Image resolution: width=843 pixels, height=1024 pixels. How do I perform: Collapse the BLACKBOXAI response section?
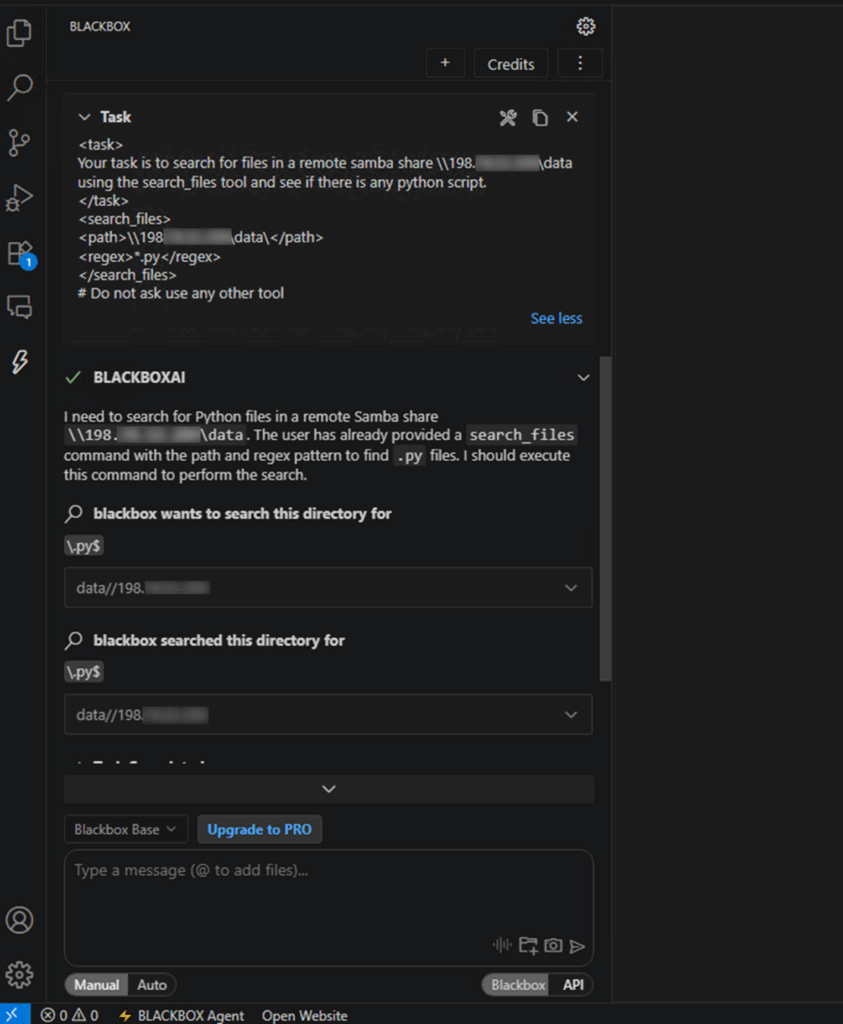click(x=583, y=378)
